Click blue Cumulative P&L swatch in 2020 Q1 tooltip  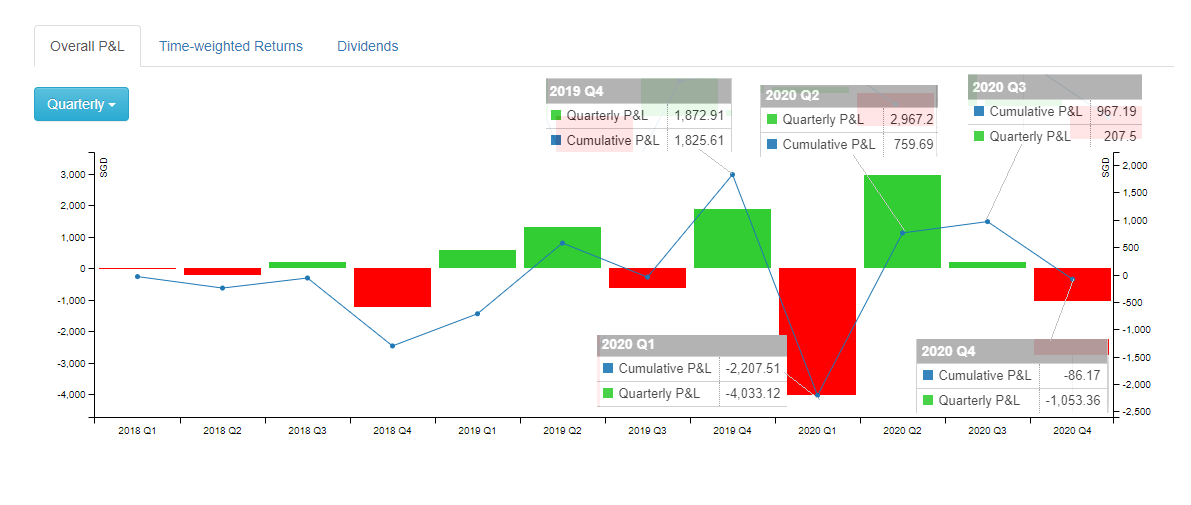(608, 369)
